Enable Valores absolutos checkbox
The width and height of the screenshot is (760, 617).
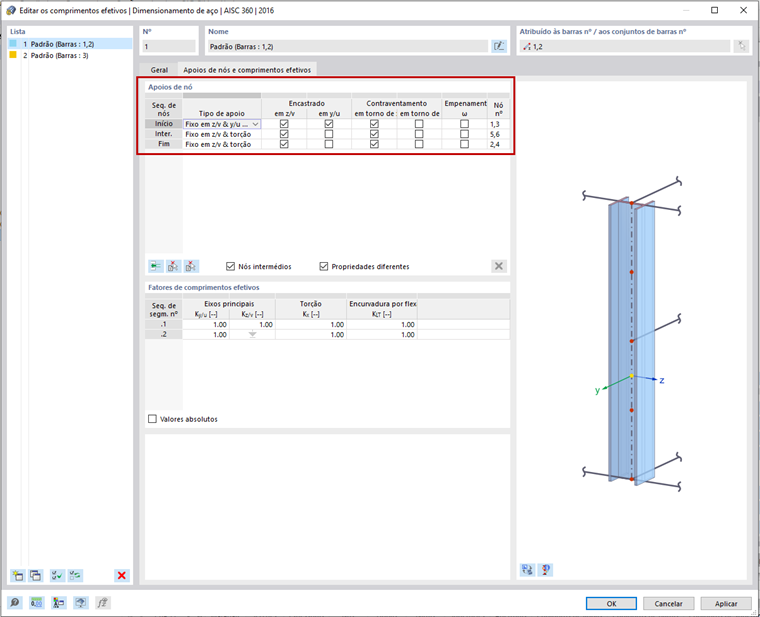(x=152, y=419)
